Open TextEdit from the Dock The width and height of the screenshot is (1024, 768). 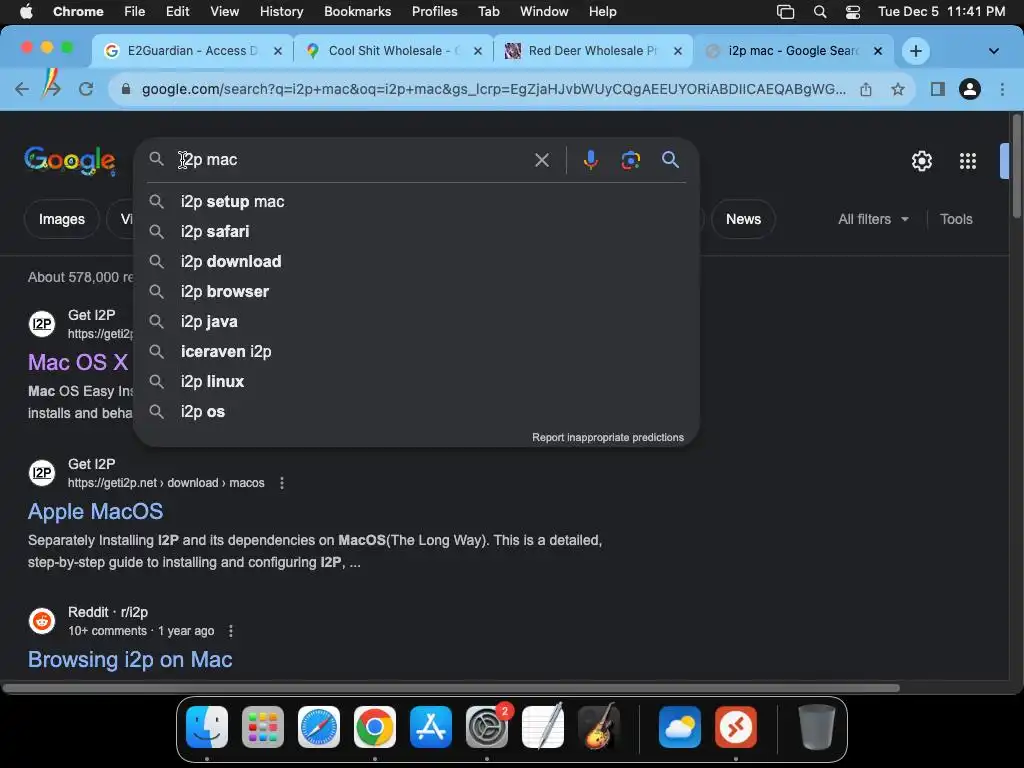pos(543,727)
